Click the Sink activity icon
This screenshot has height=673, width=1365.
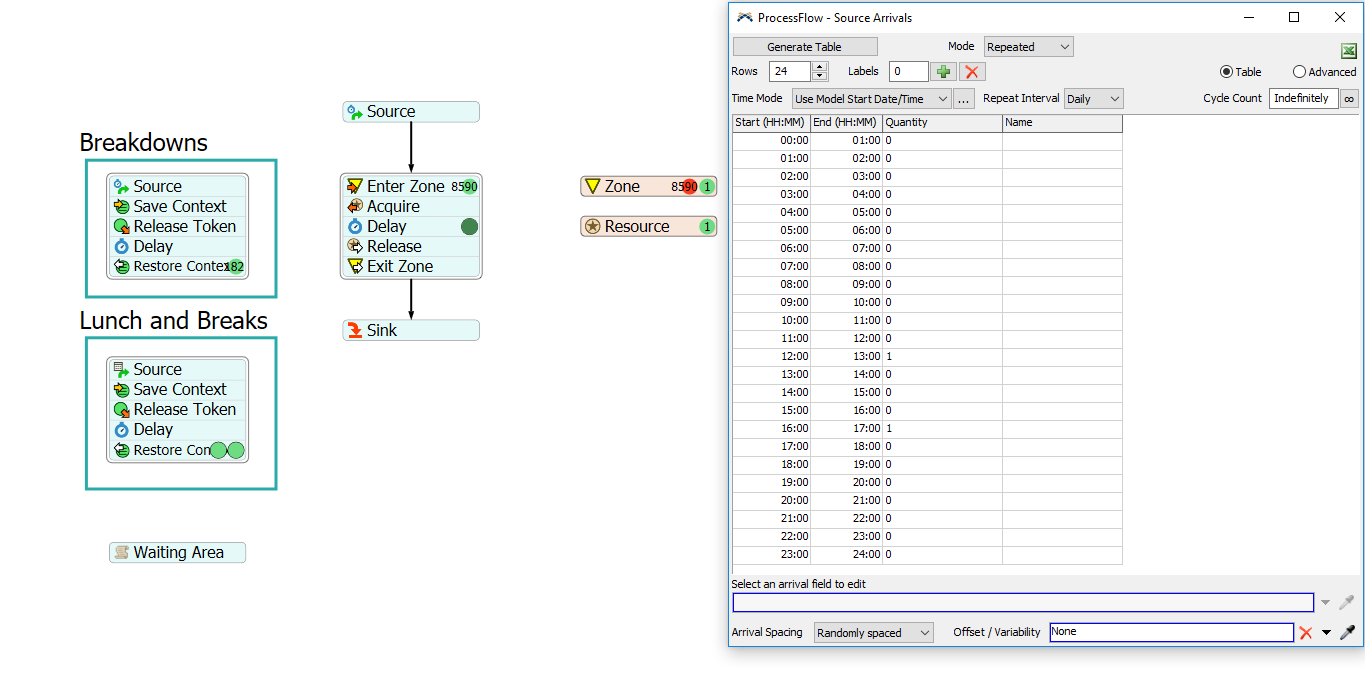click(x=354, y=330)
